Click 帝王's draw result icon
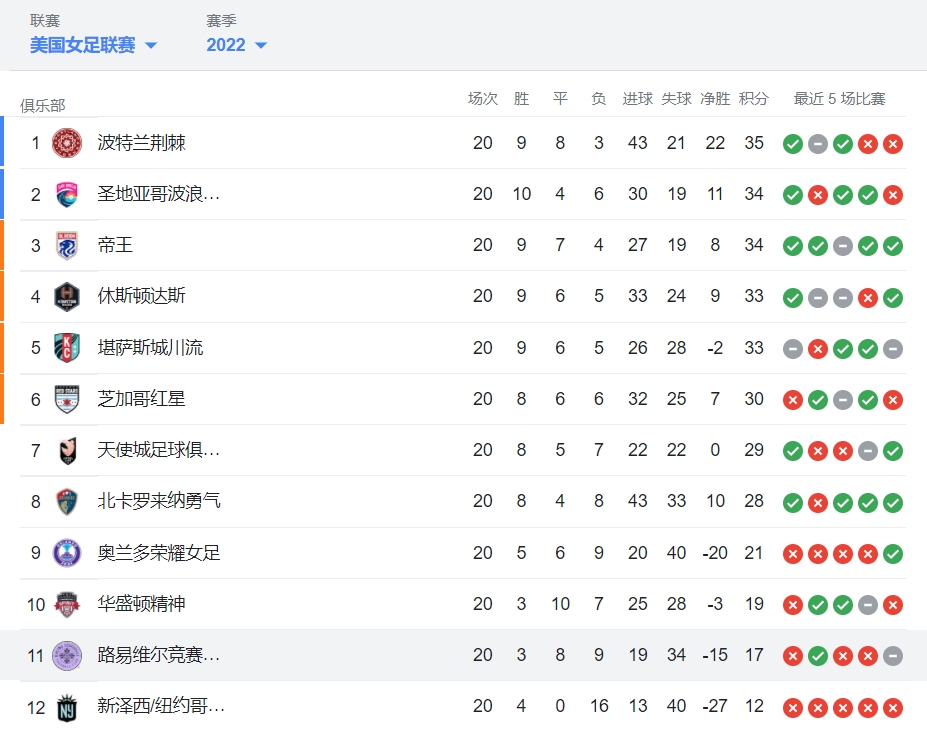Screen dimensions: 927x730 point(842,246)
